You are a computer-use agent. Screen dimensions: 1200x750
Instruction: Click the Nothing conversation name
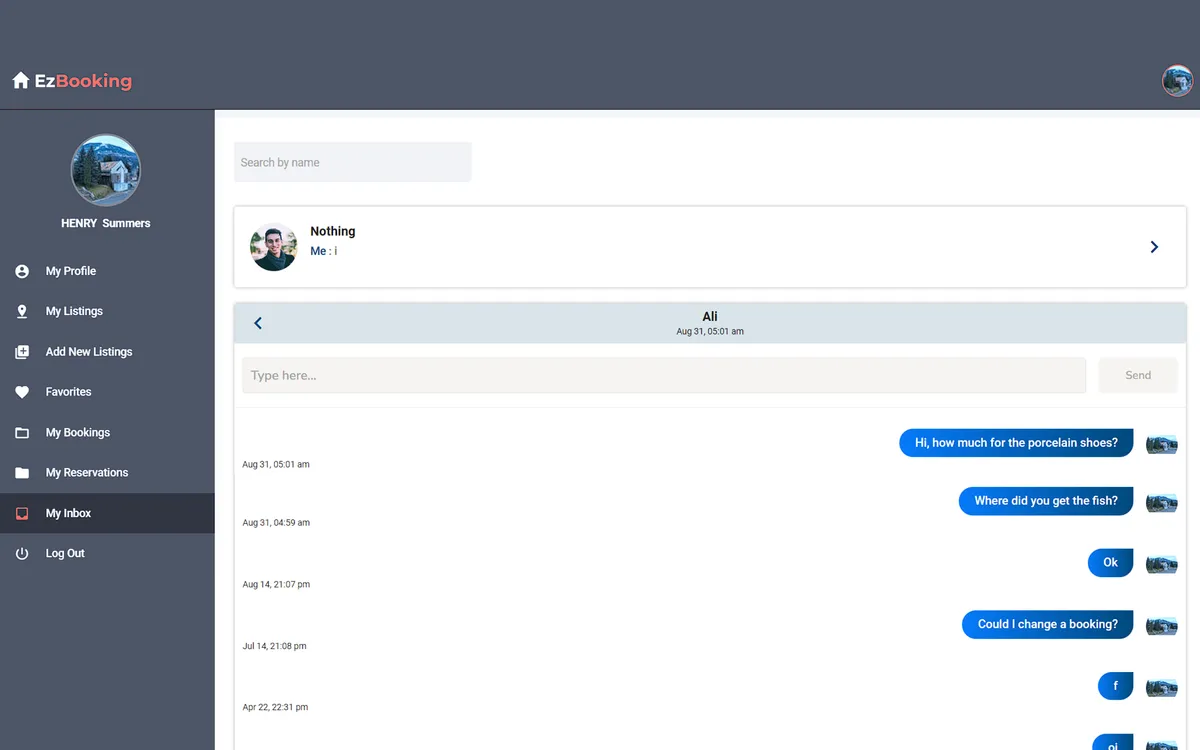(x=333, y=231)
